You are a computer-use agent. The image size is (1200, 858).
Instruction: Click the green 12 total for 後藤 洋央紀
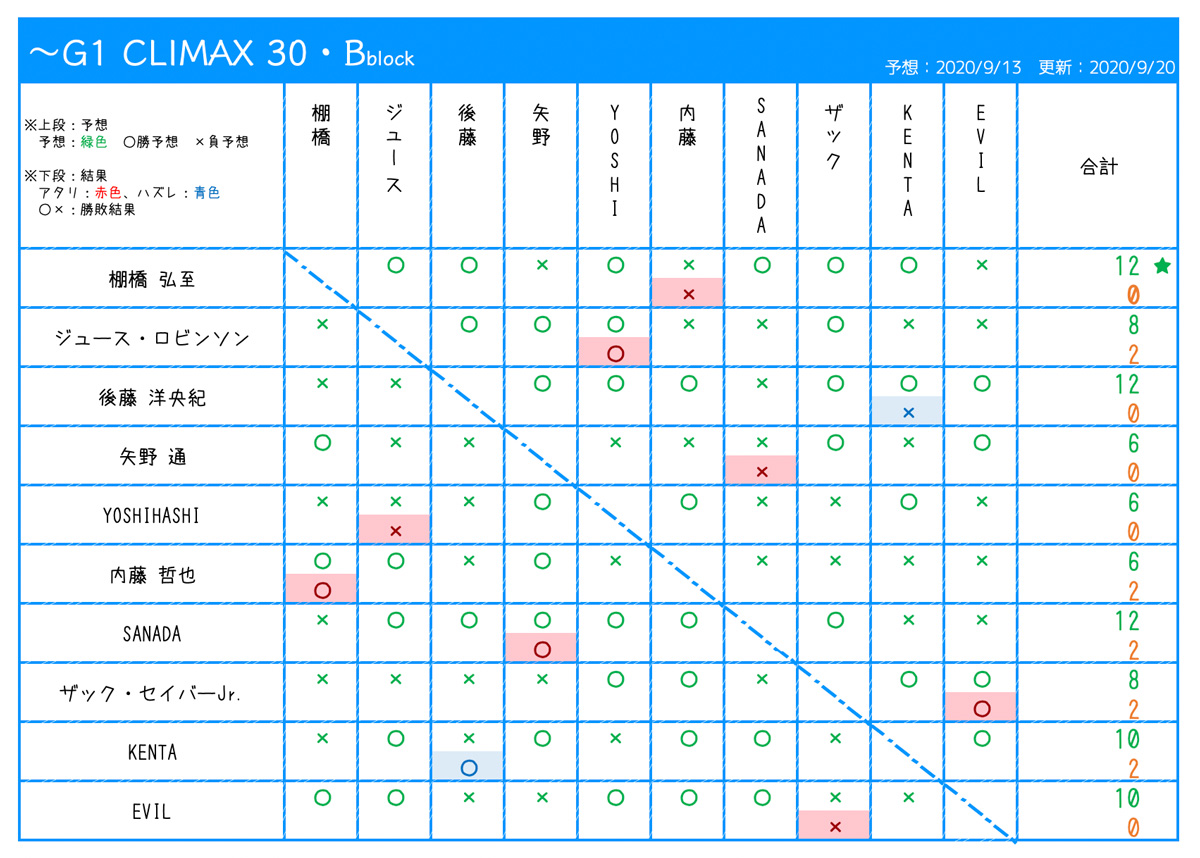pos(1127,385)
